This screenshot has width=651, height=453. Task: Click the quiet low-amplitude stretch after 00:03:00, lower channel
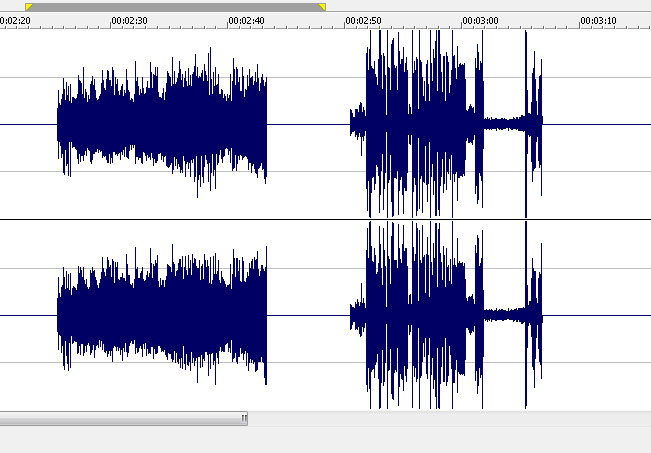click(x=504, y=315)
